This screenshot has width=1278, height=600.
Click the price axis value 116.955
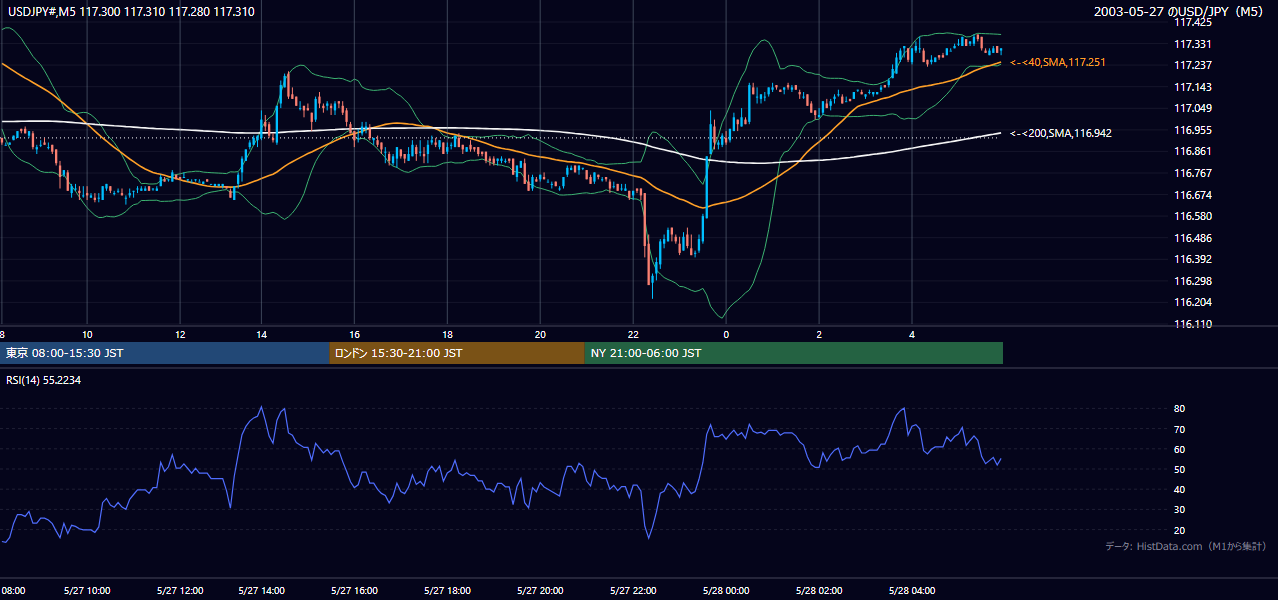[1194, 130]
